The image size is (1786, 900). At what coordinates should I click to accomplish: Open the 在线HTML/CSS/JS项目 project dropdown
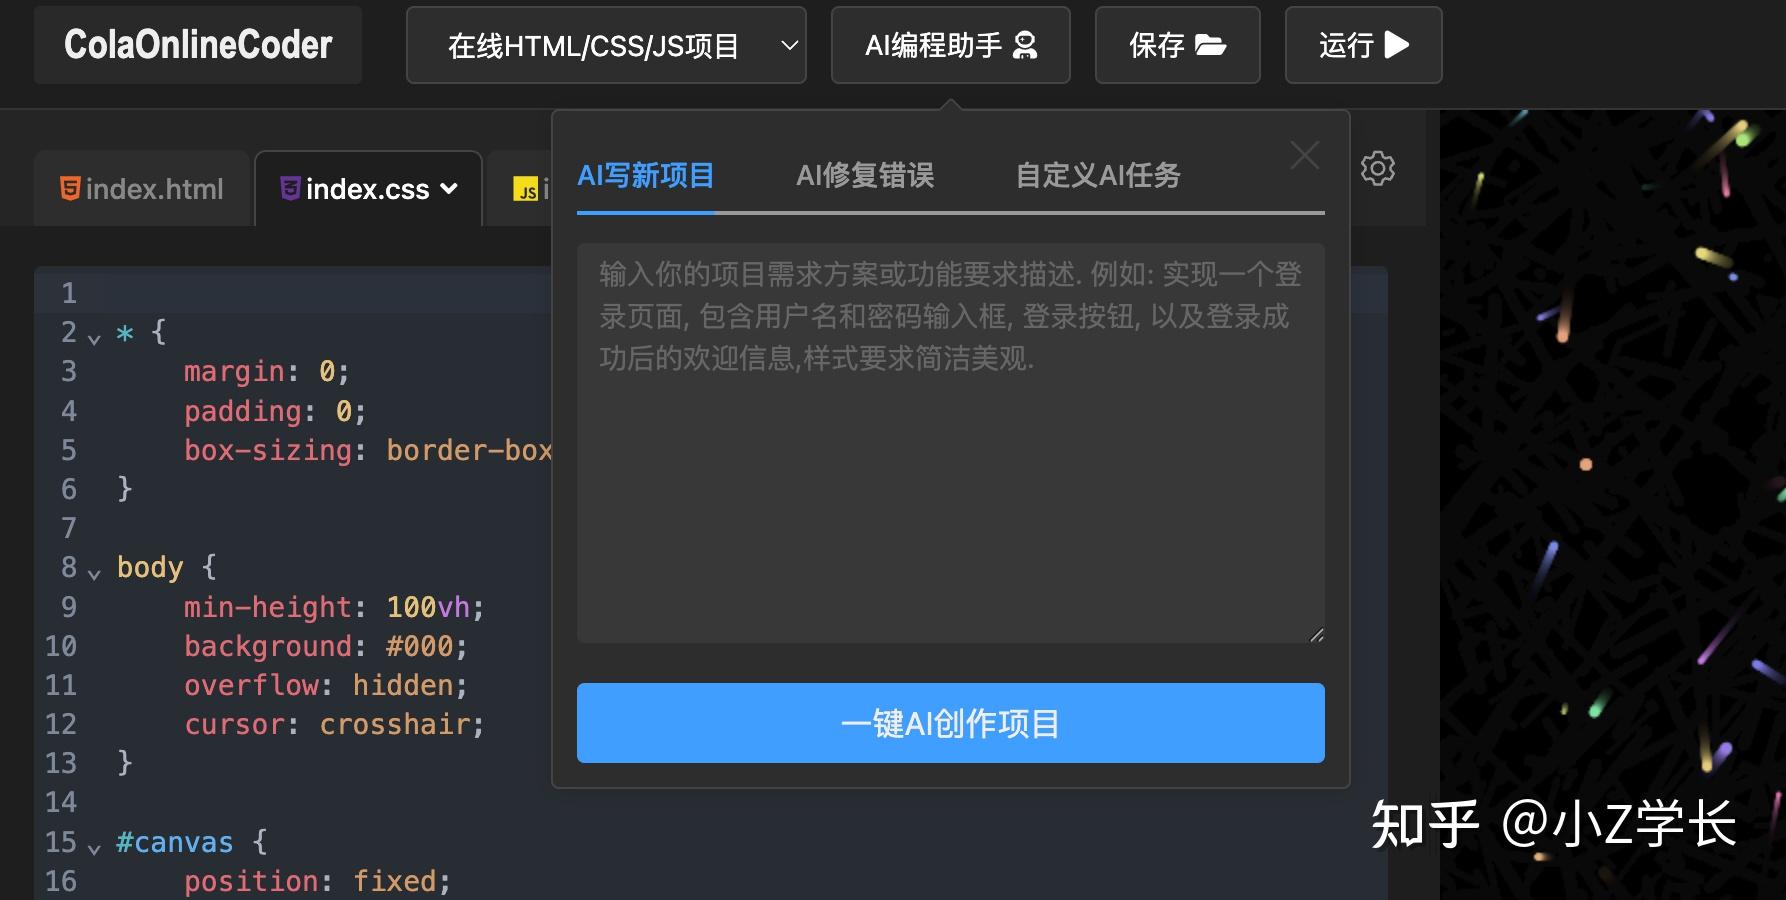coord(606,45)
